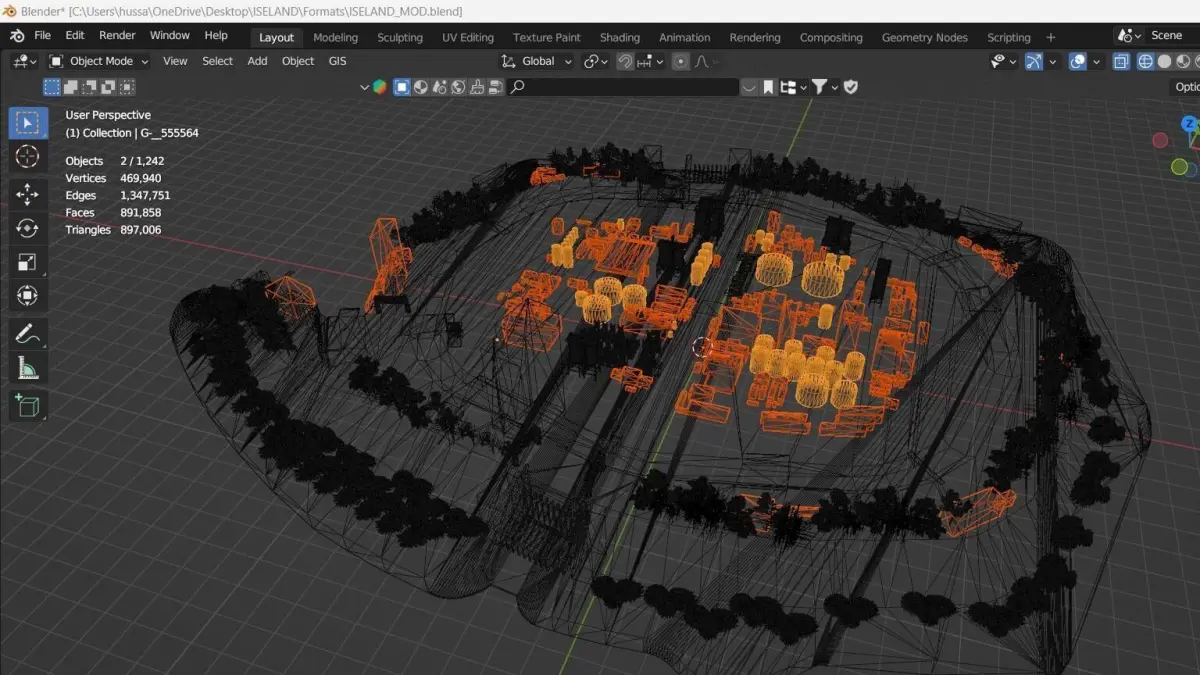Screen dimensions: 1200x675
Task: Open the editor type dropdown
Action: 24,61
